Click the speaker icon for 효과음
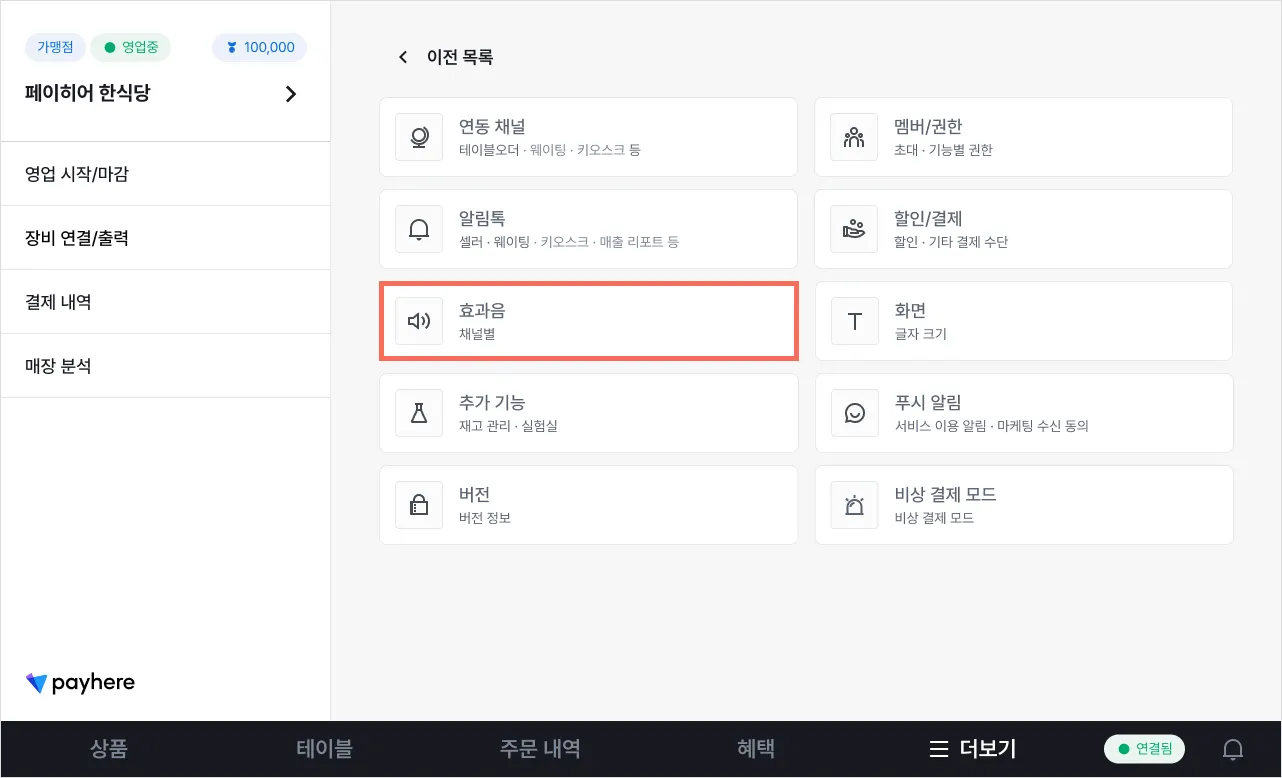Viewport: 1282px width, 778px height. pos(419,321)
